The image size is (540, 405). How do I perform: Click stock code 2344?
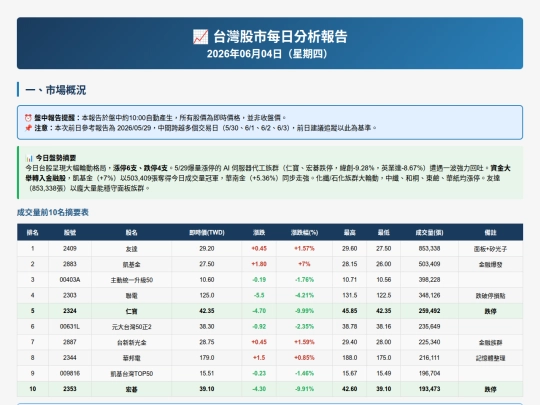click(70, 357)
